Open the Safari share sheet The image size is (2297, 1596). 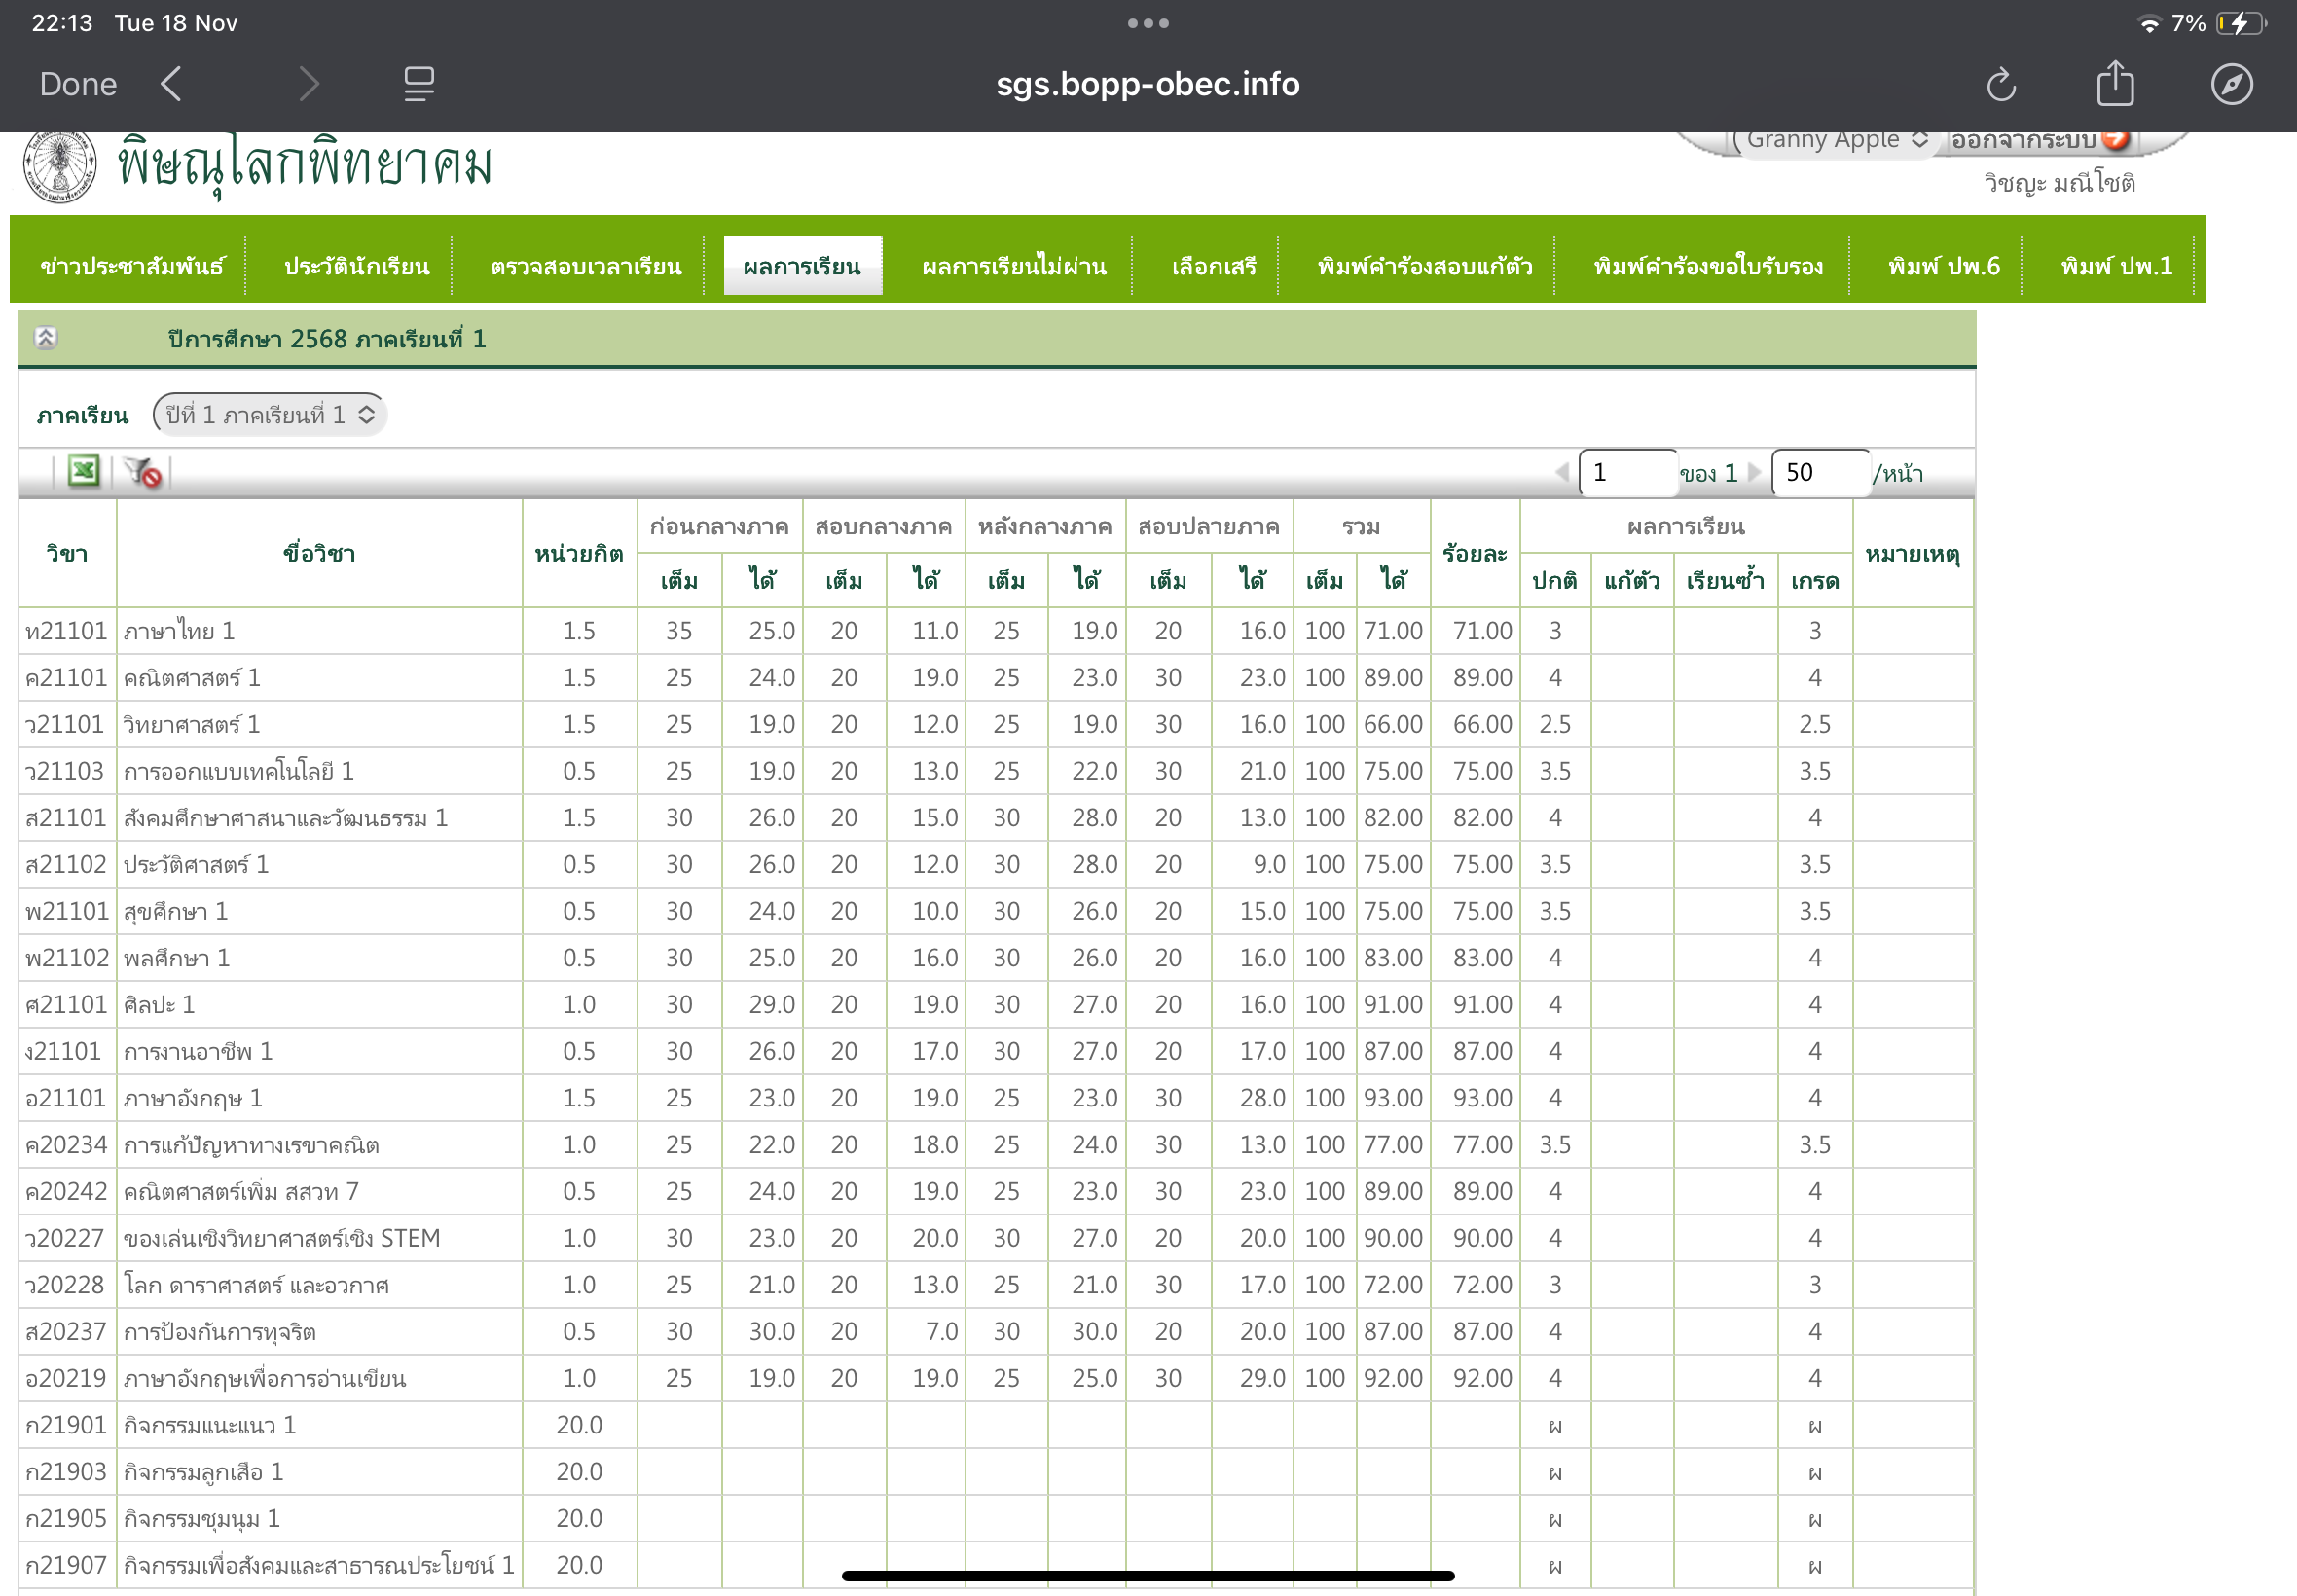[x=2114, y=84]
